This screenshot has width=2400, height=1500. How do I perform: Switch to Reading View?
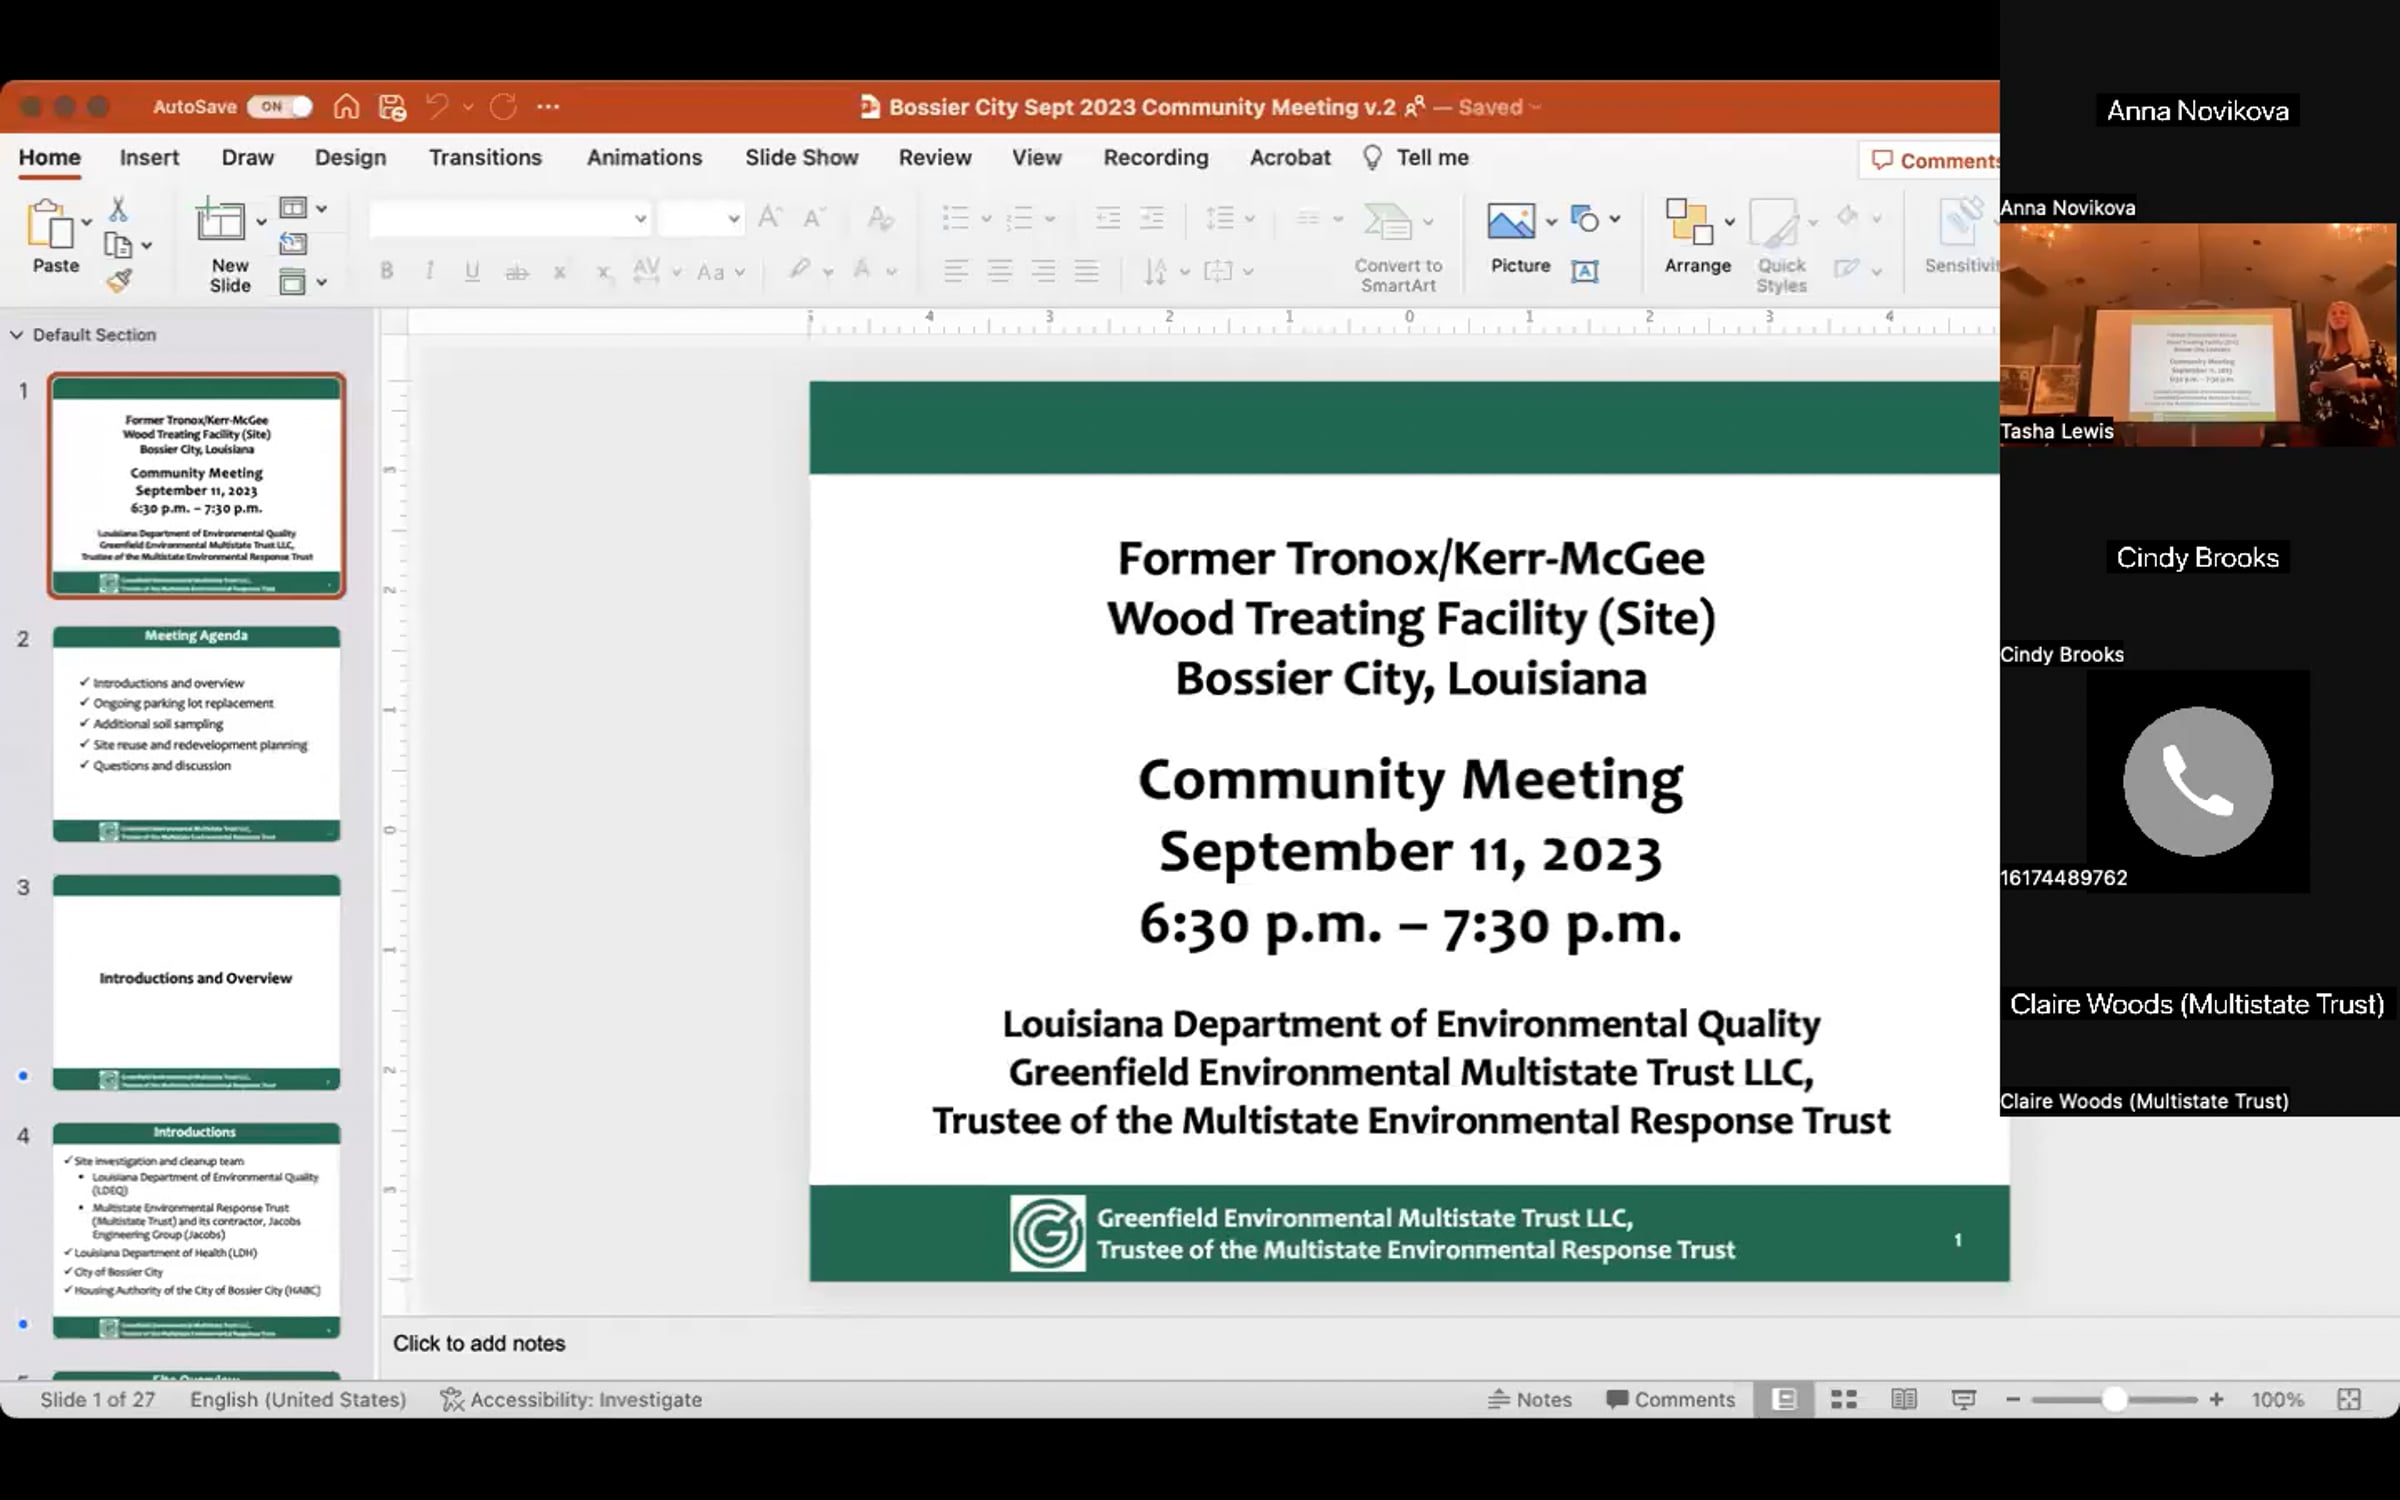(1904, 1399)
